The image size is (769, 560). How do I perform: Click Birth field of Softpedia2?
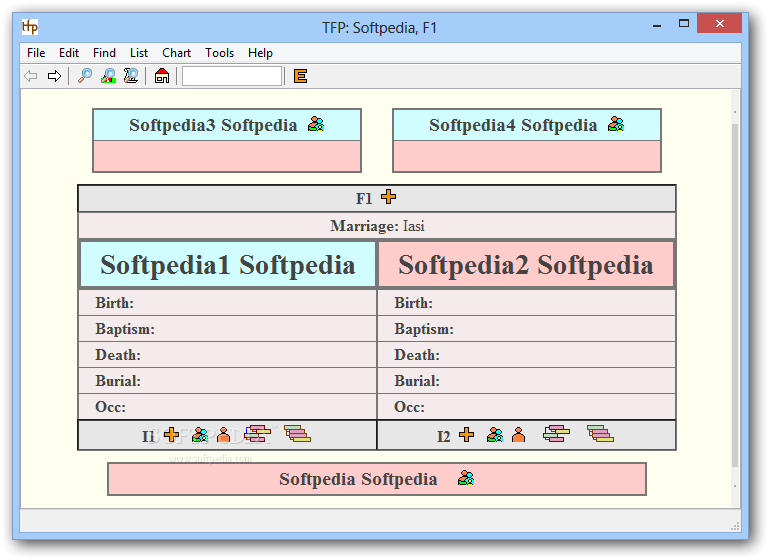tap(526, 303)
